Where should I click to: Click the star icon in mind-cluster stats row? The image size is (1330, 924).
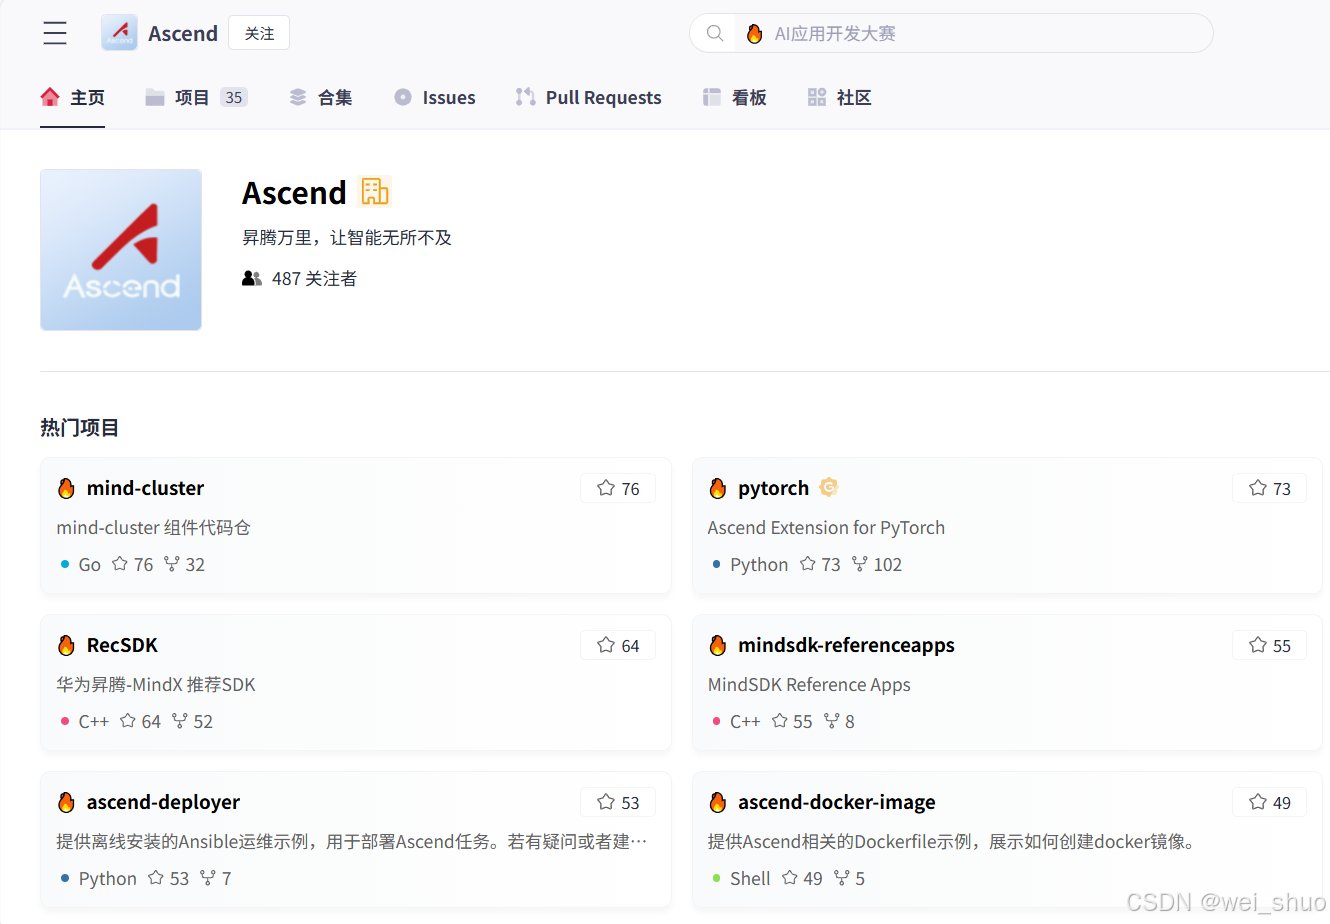point(120,564)
